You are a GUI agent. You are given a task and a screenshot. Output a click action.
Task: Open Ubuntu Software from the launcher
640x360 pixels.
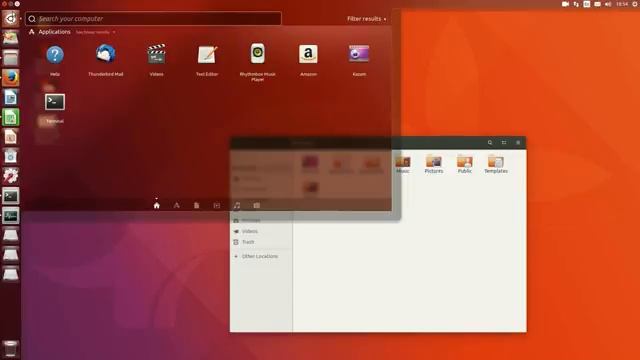click(x=10, y=156)
